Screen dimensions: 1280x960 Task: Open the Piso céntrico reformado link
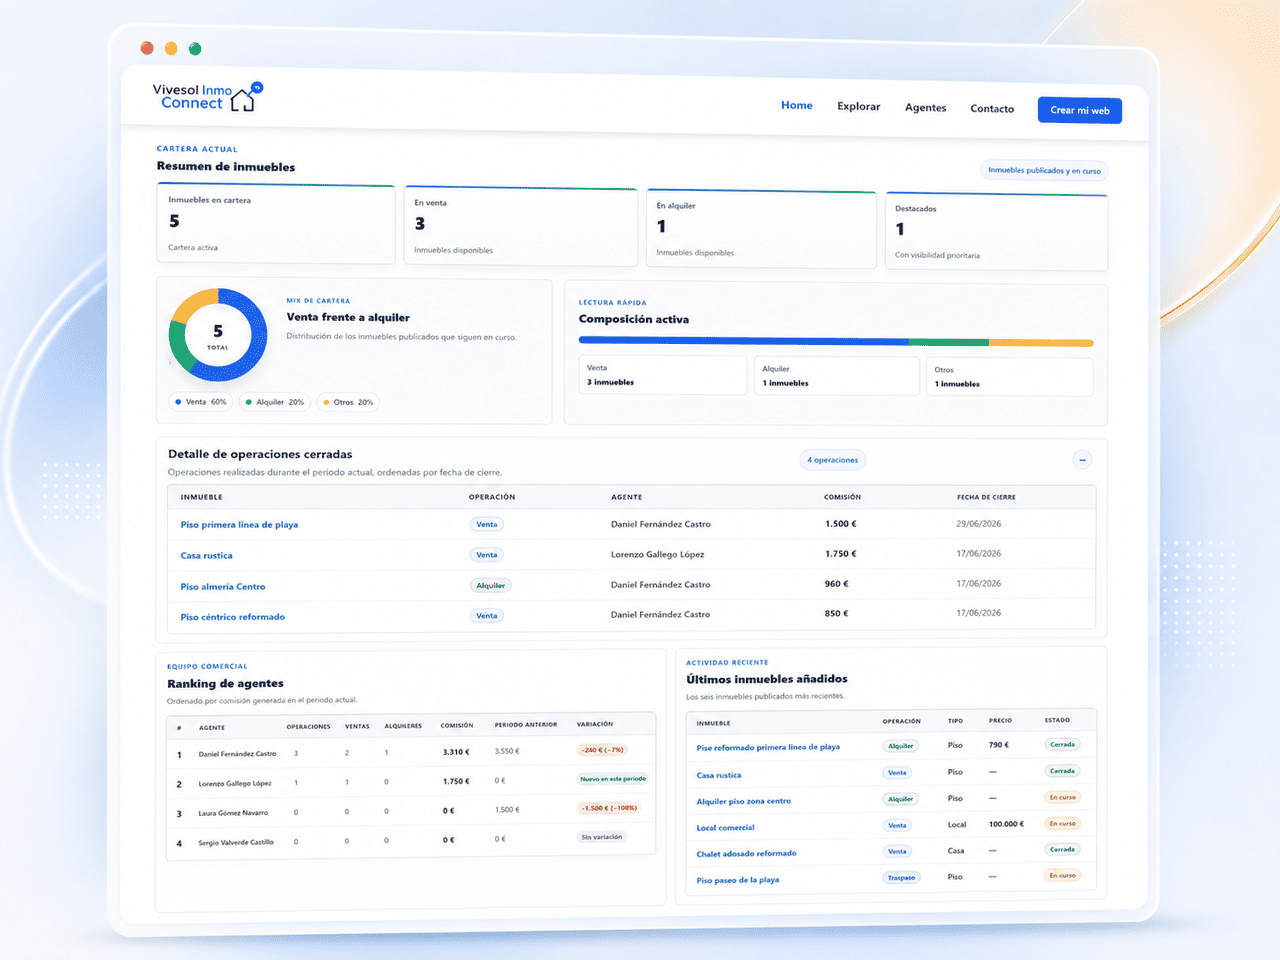click(232, 617)
